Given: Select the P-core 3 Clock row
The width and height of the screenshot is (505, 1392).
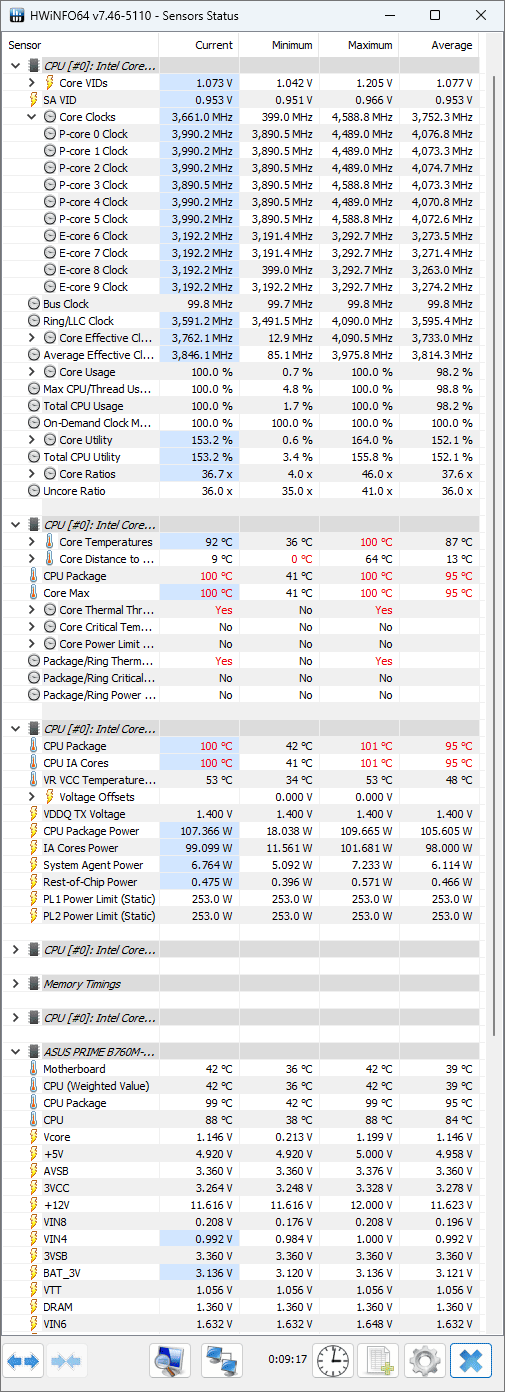Looking at the screenshot, I should (x=241, y=185).
